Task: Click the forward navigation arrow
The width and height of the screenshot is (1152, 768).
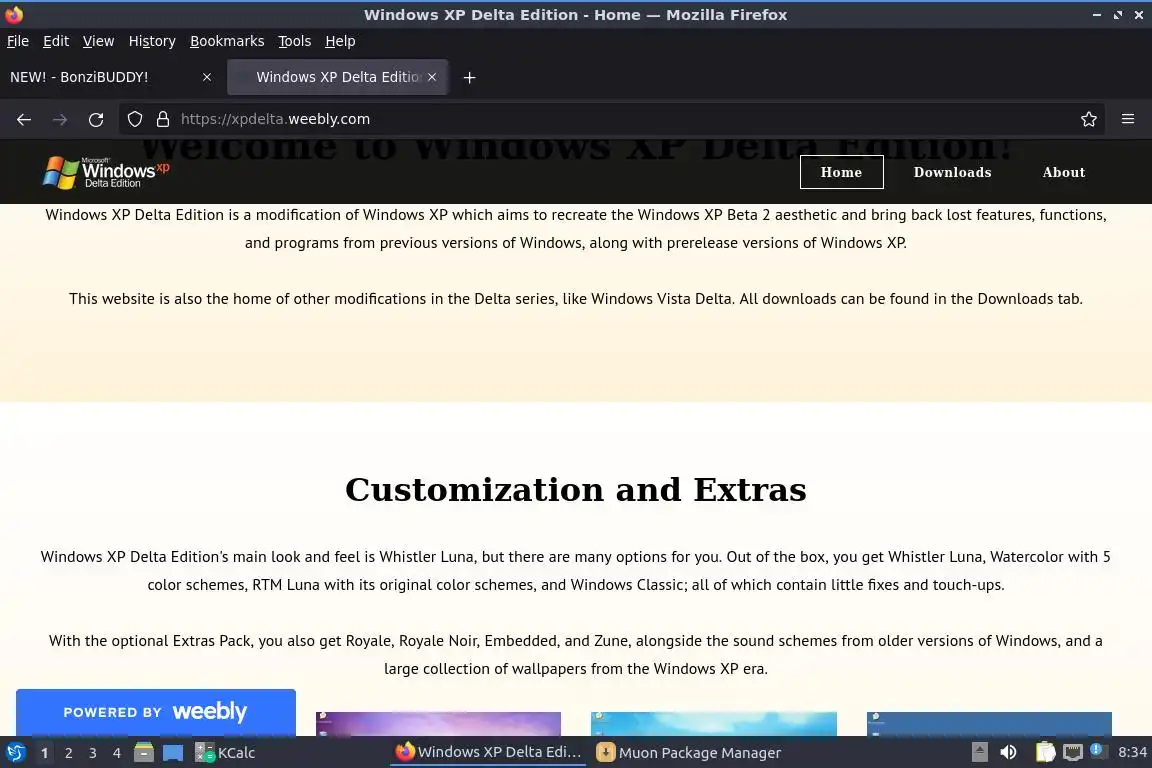Action: coord(60,119)
